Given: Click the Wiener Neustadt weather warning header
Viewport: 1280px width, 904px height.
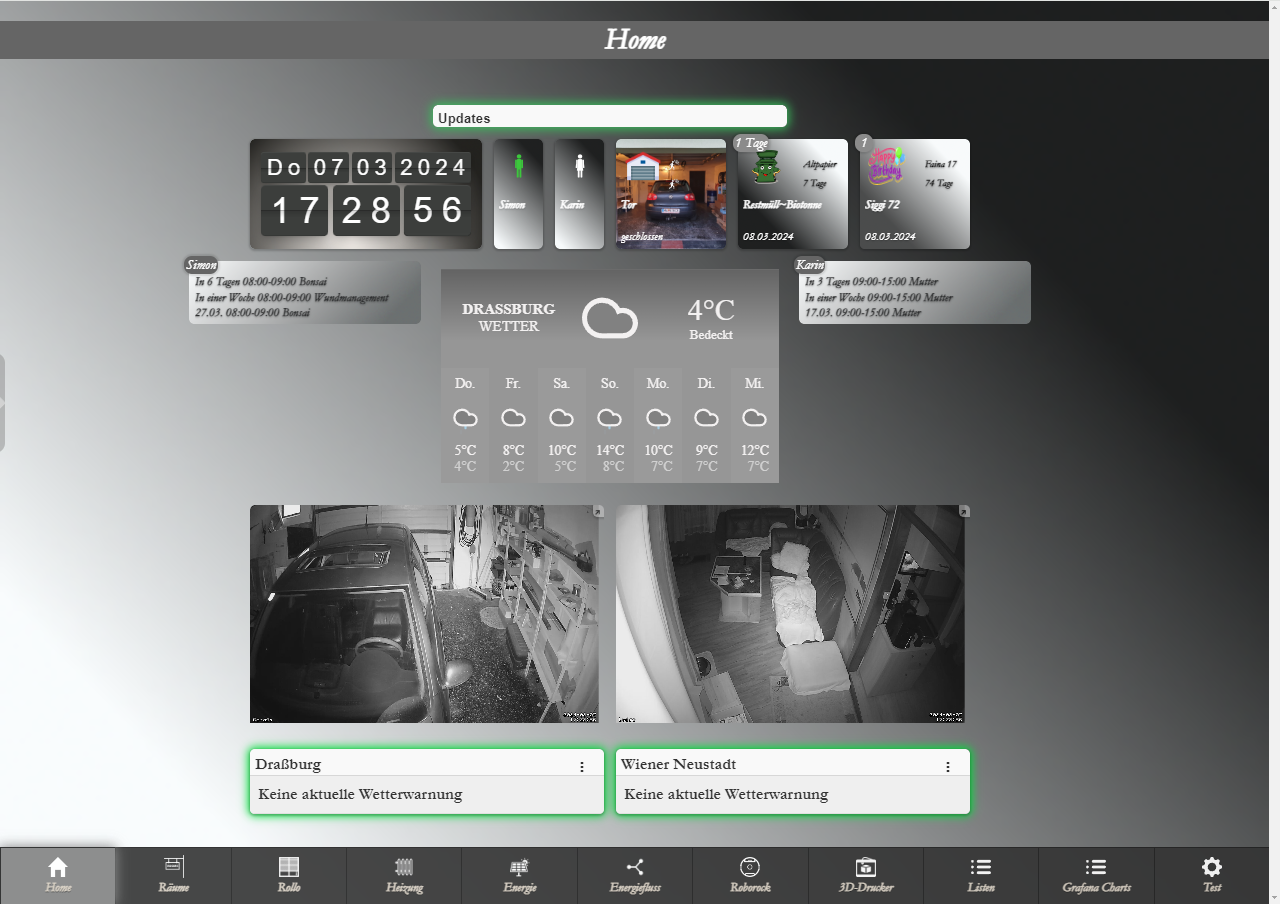Looking at the screenshot, I should 793,764.
